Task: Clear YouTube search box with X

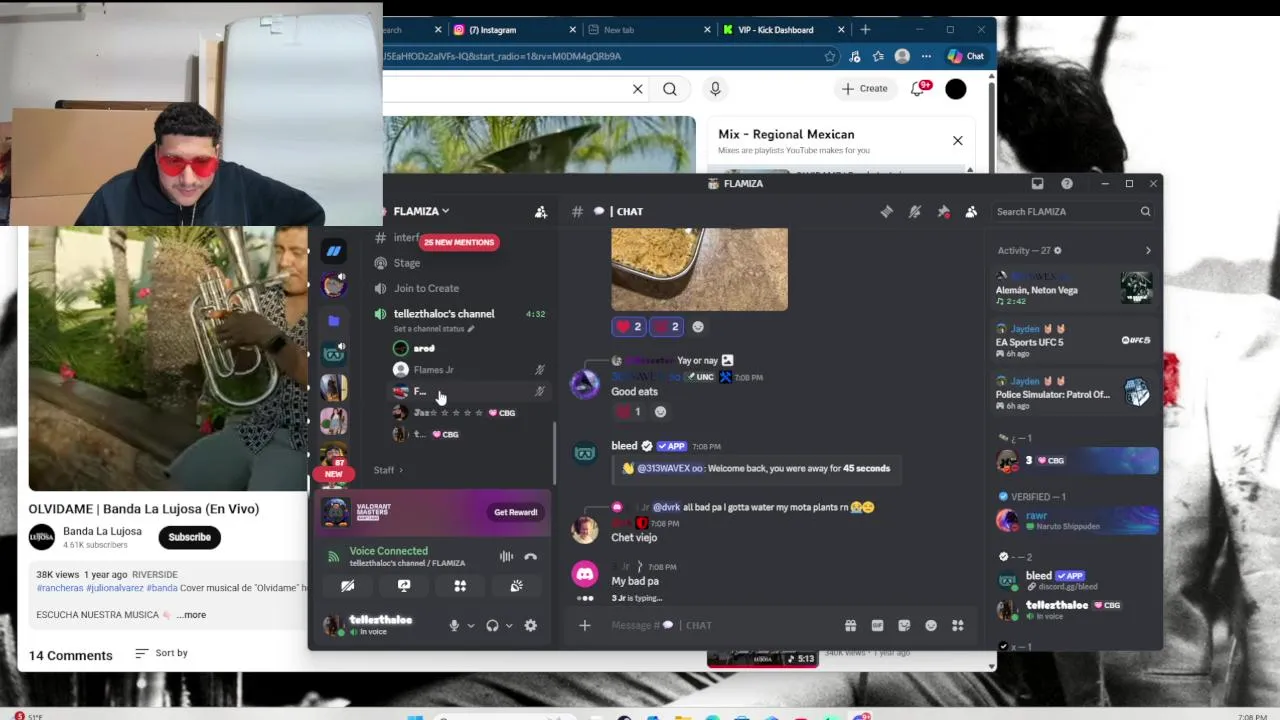Action: click(x=637, y=89)
